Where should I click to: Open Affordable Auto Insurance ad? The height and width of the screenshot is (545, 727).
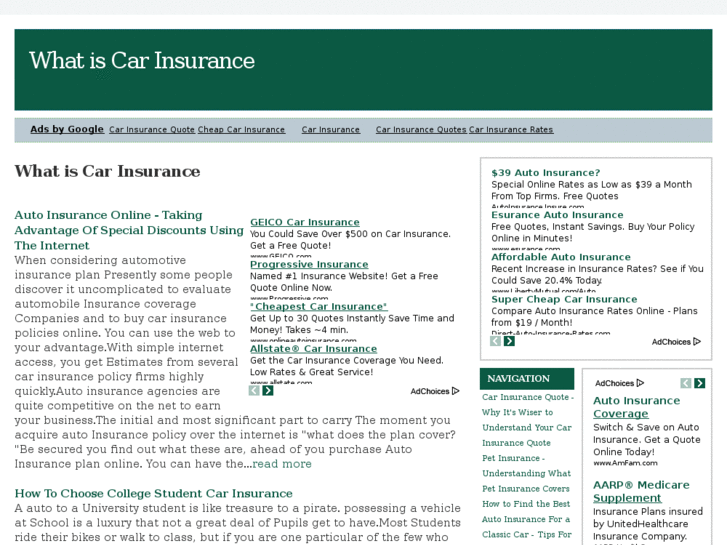561,257
